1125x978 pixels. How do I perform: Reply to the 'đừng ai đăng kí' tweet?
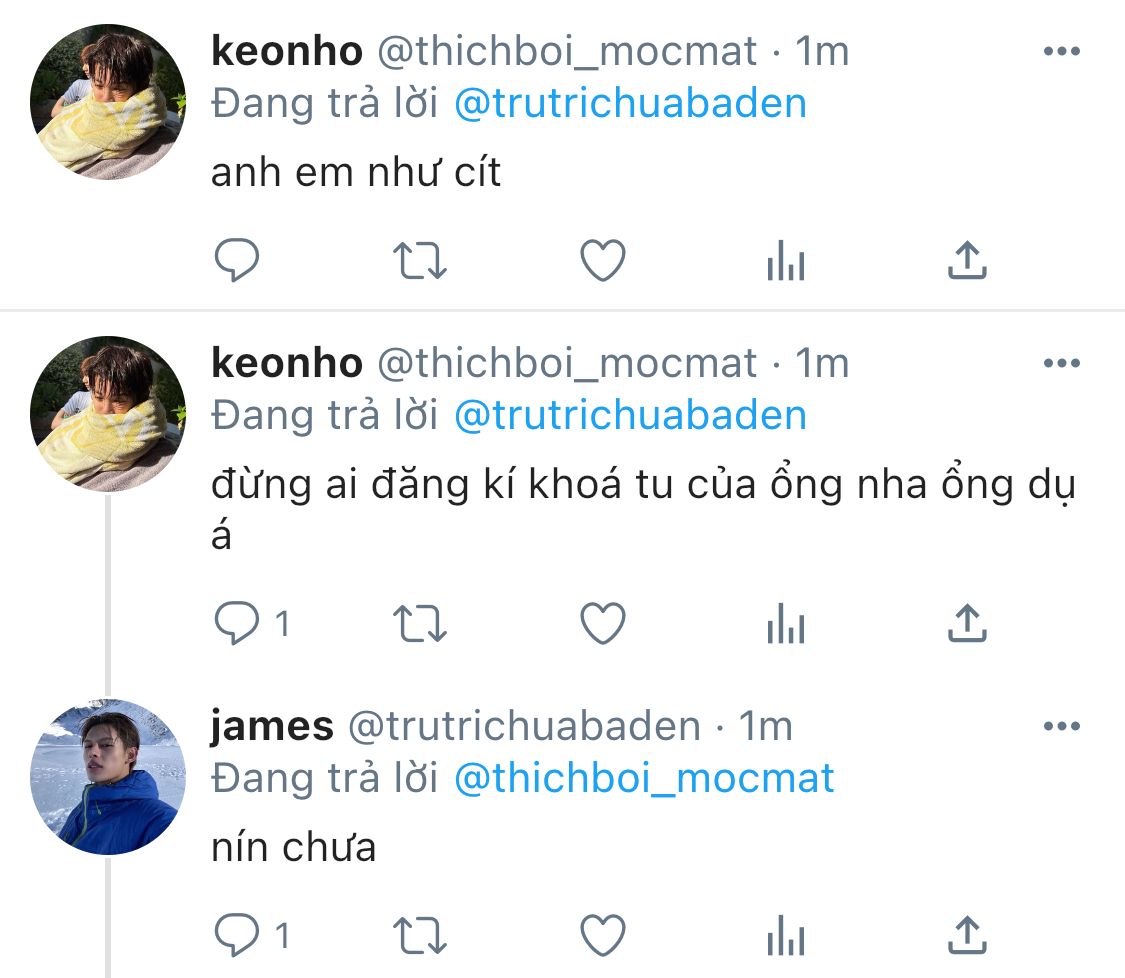pyautogui.click(x=237, y=623)
